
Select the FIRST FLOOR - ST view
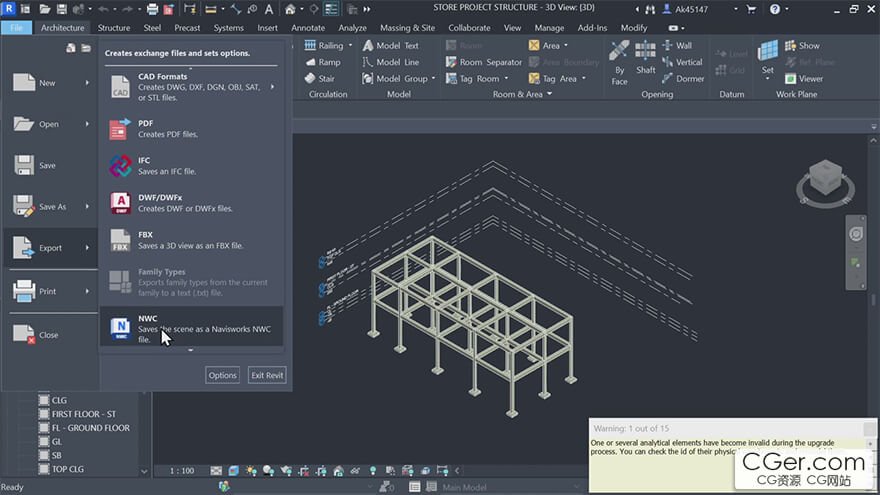tap(84, 414)
